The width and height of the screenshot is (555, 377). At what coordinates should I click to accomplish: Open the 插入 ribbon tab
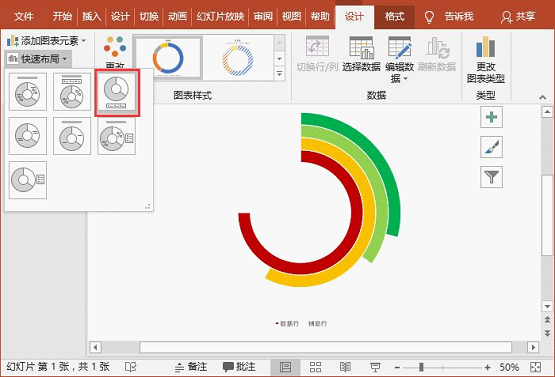click(91, 16)
